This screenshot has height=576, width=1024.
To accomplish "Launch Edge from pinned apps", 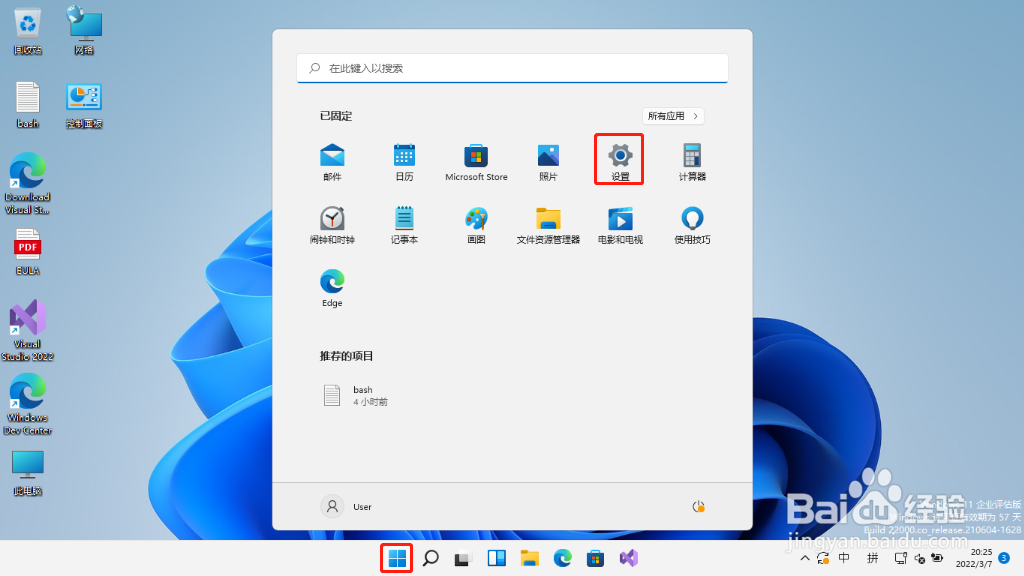I will [332, 288].
